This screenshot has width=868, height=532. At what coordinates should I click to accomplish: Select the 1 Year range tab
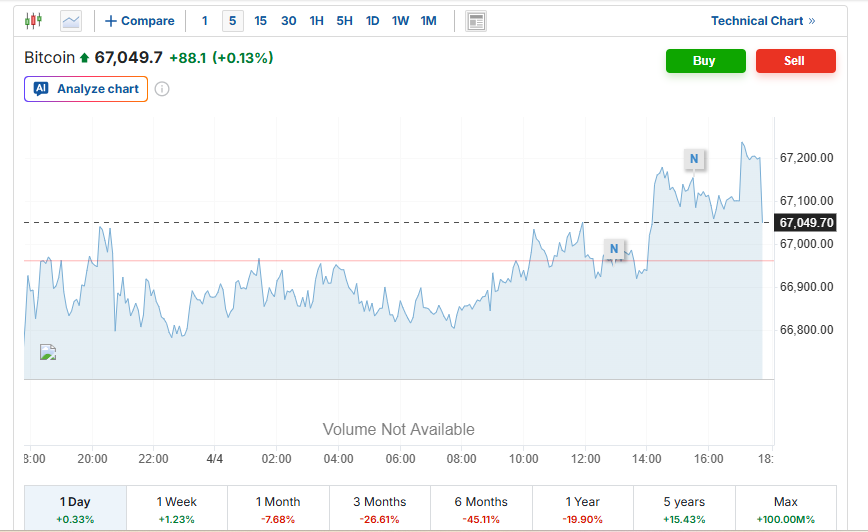point(582,508)
